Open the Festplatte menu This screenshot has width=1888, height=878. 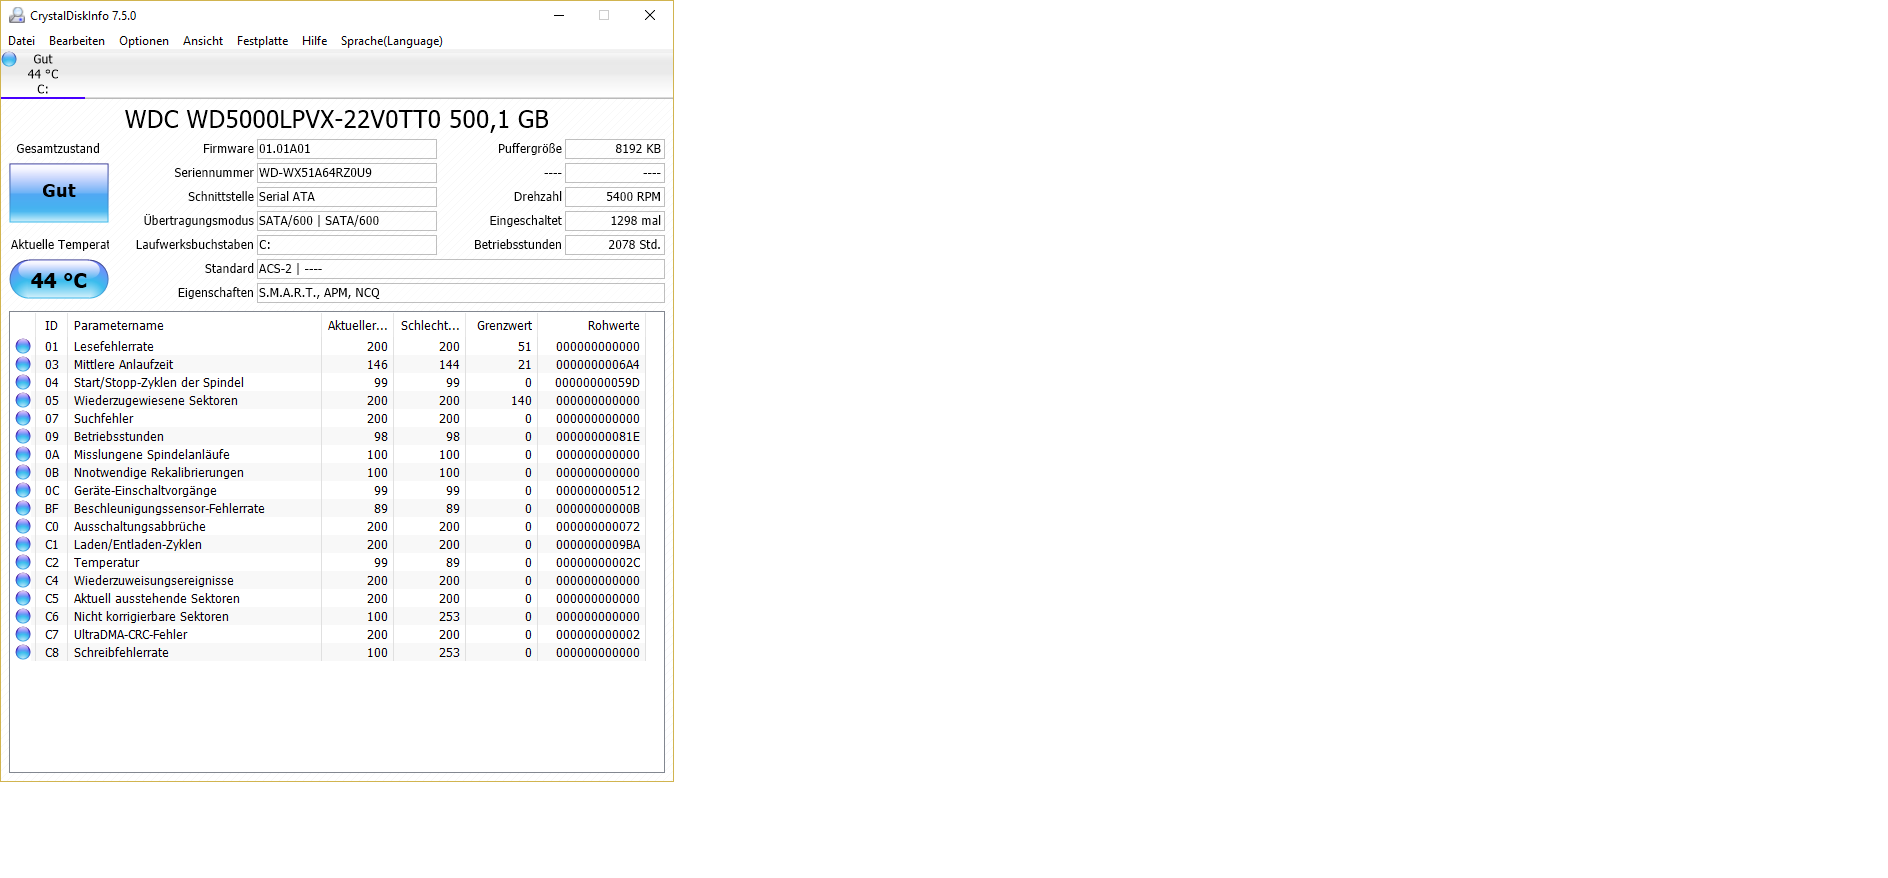(262, 41)
